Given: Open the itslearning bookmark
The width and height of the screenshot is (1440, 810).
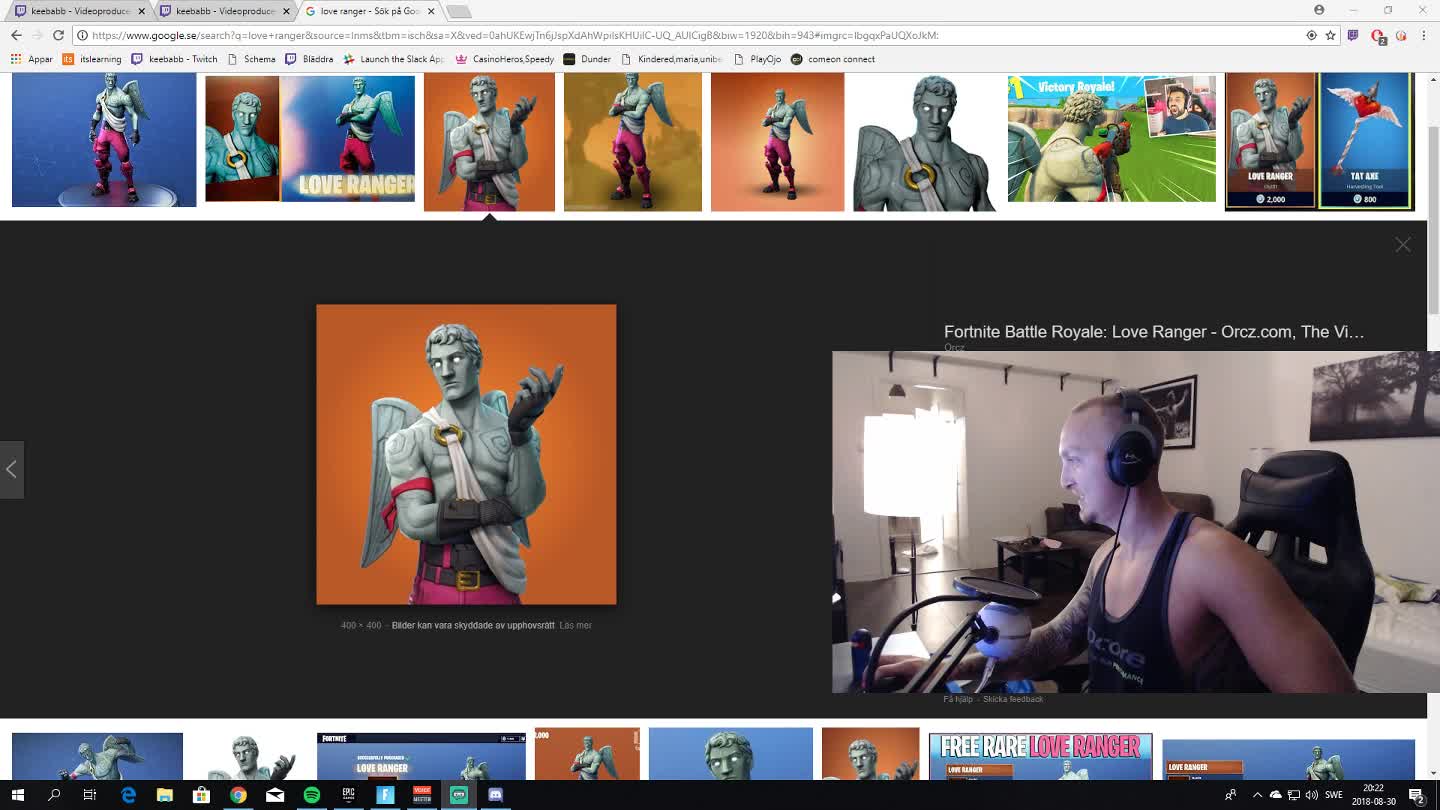Looking at the screenshot, I should pyautogui.click(x=92, y=59).
